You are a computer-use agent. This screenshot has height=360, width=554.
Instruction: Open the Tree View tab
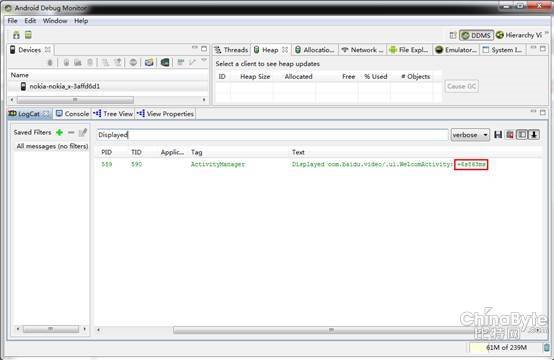(113, 114)
